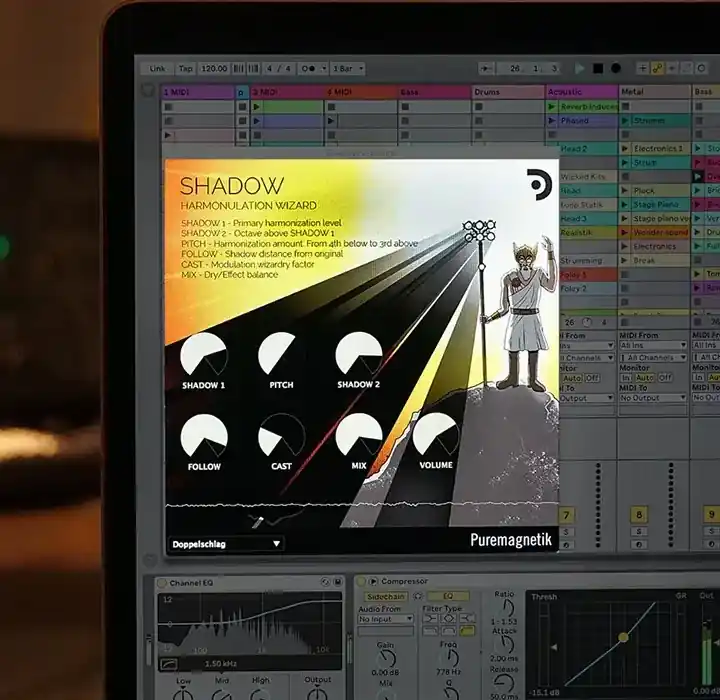This screenshot has width=720, height=700.
Task: Click the Channel EQ hot-swap preset icon
Action: 326,582
